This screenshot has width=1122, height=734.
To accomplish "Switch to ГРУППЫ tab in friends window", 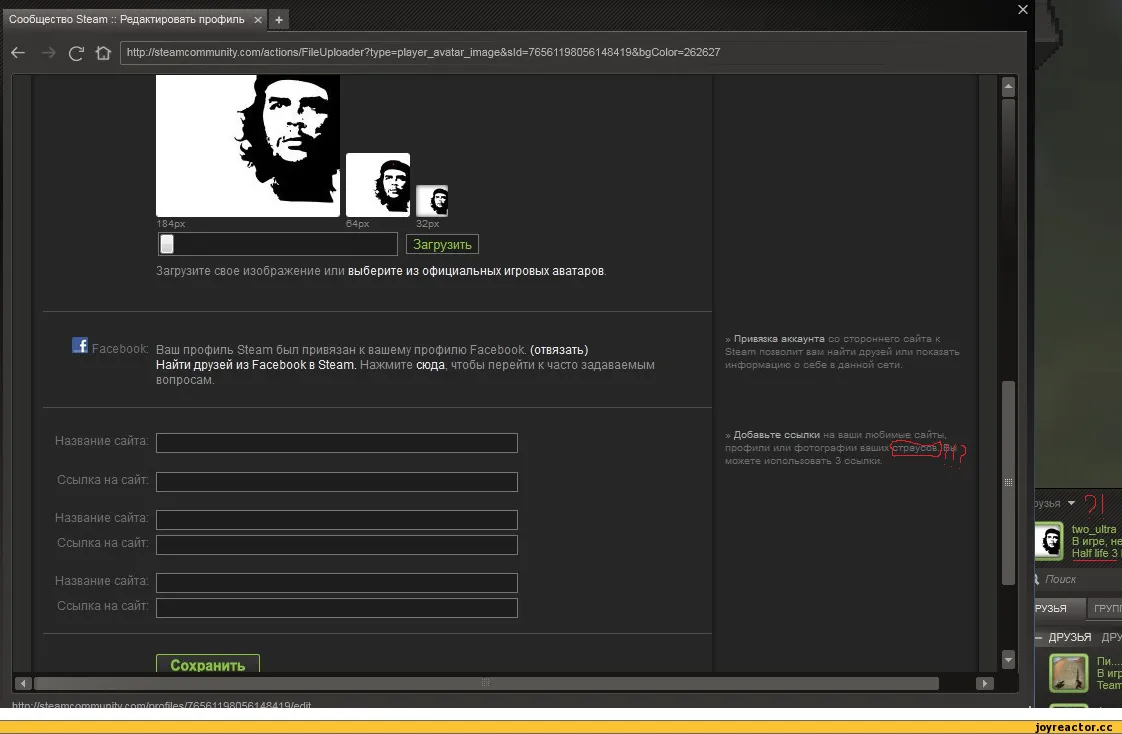I will pos(1105,608).
